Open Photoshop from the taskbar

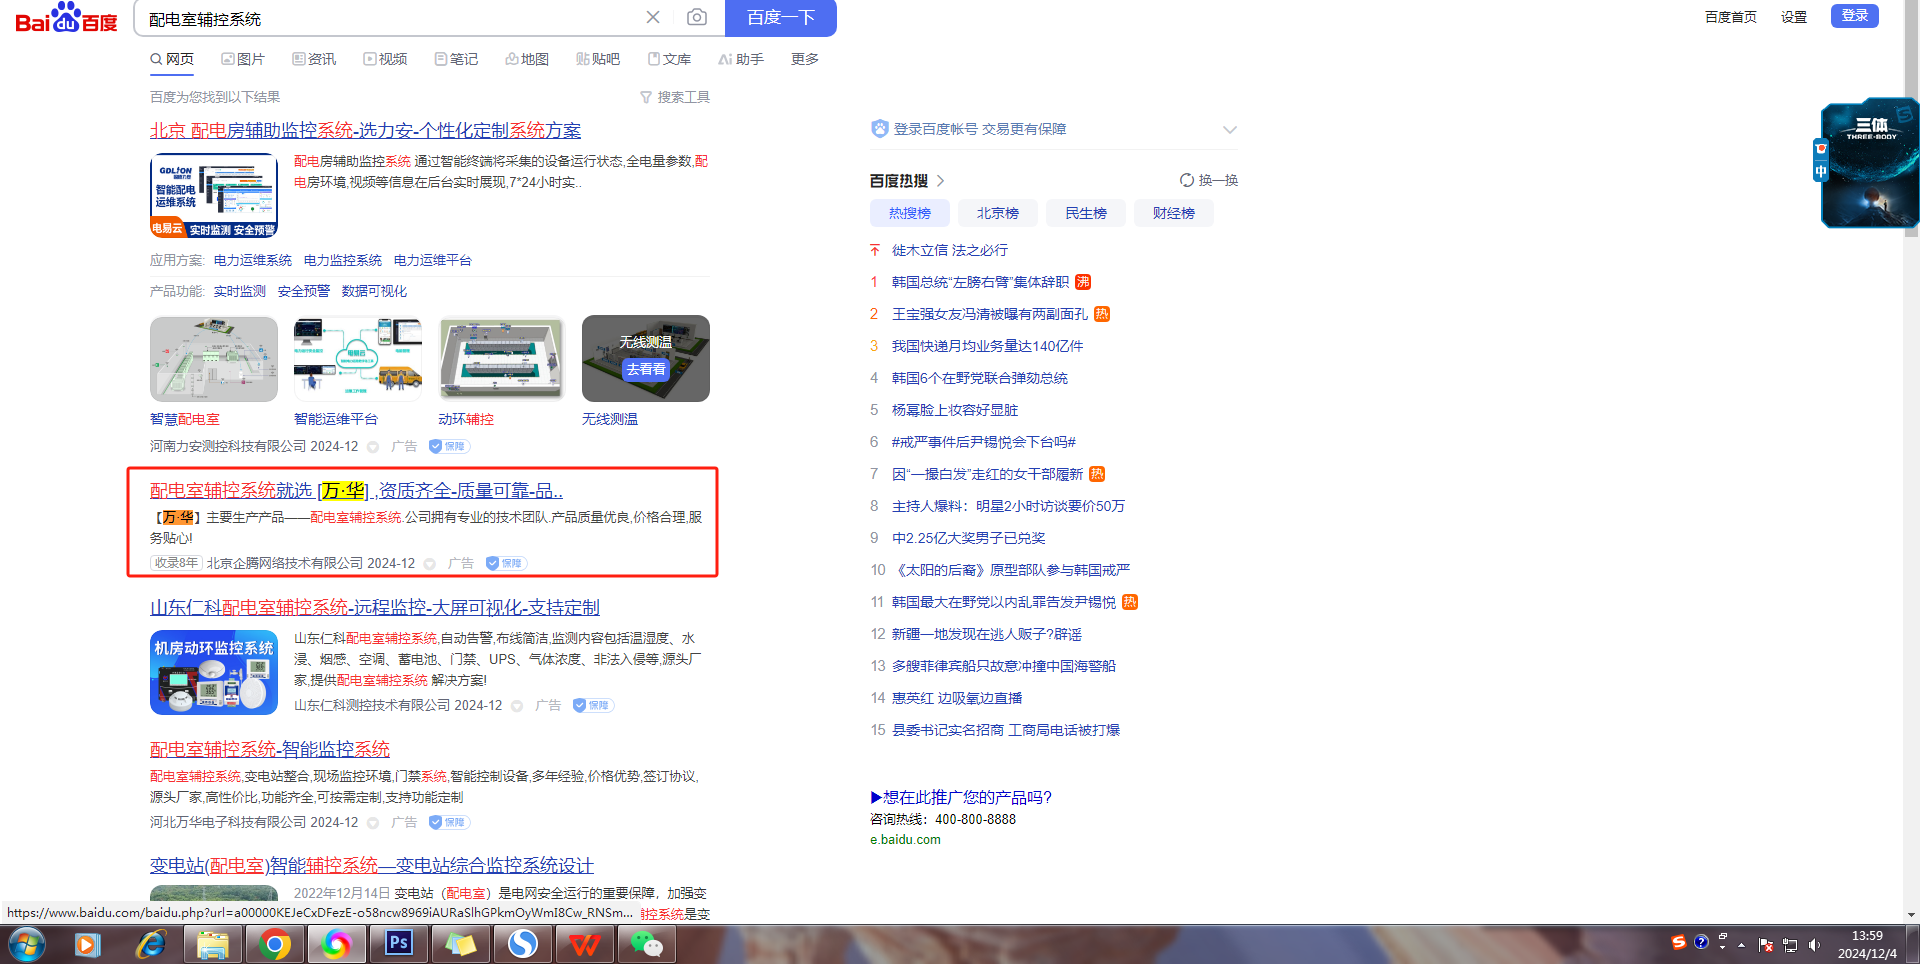[399, 944]
